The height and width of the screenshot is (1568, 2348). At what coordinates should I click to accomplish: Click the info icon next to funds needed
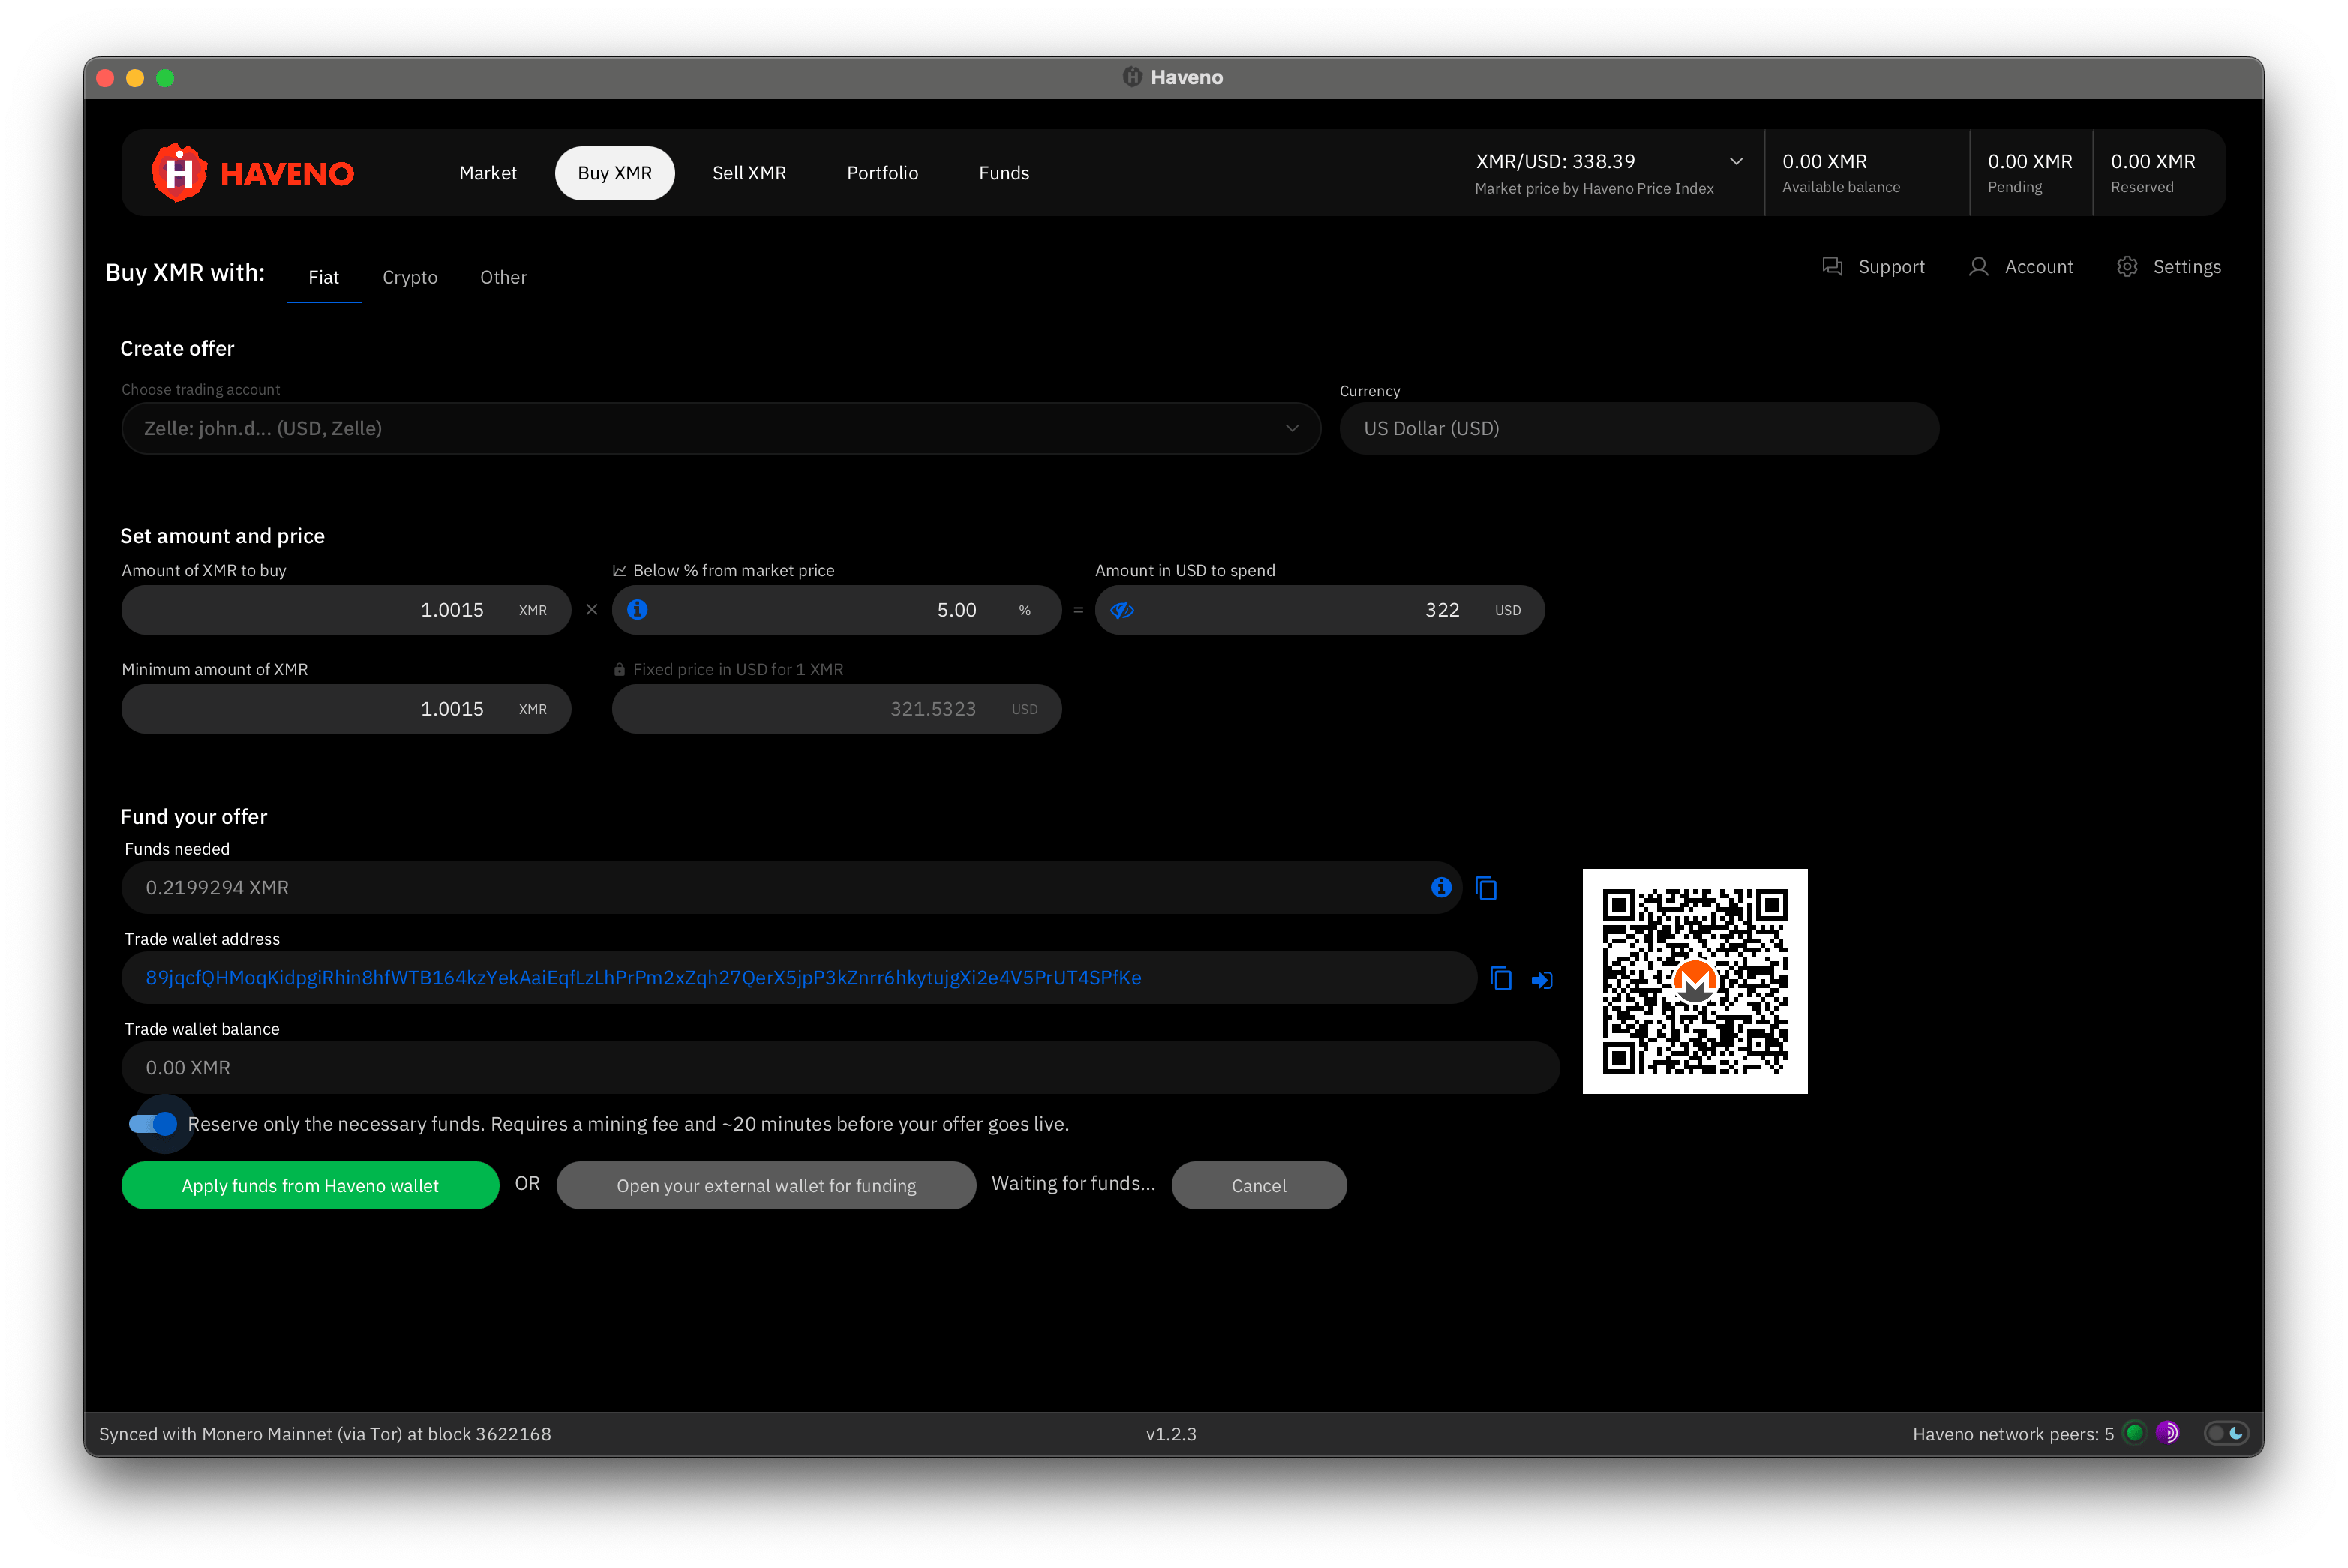click(1440, 887)
